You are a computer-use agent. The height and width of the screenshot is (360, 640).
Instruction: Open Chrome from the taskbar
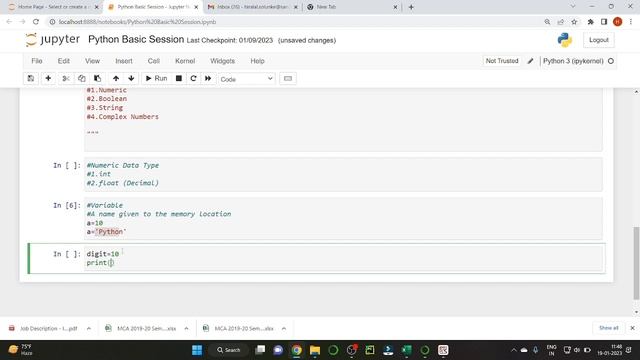pos(297,350)
